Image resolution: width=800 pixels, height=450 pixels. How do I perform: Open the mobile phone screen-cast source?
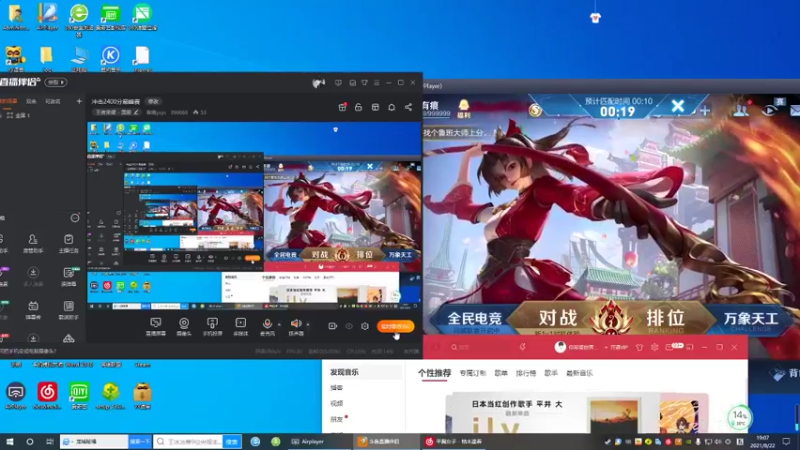(212, 326)
